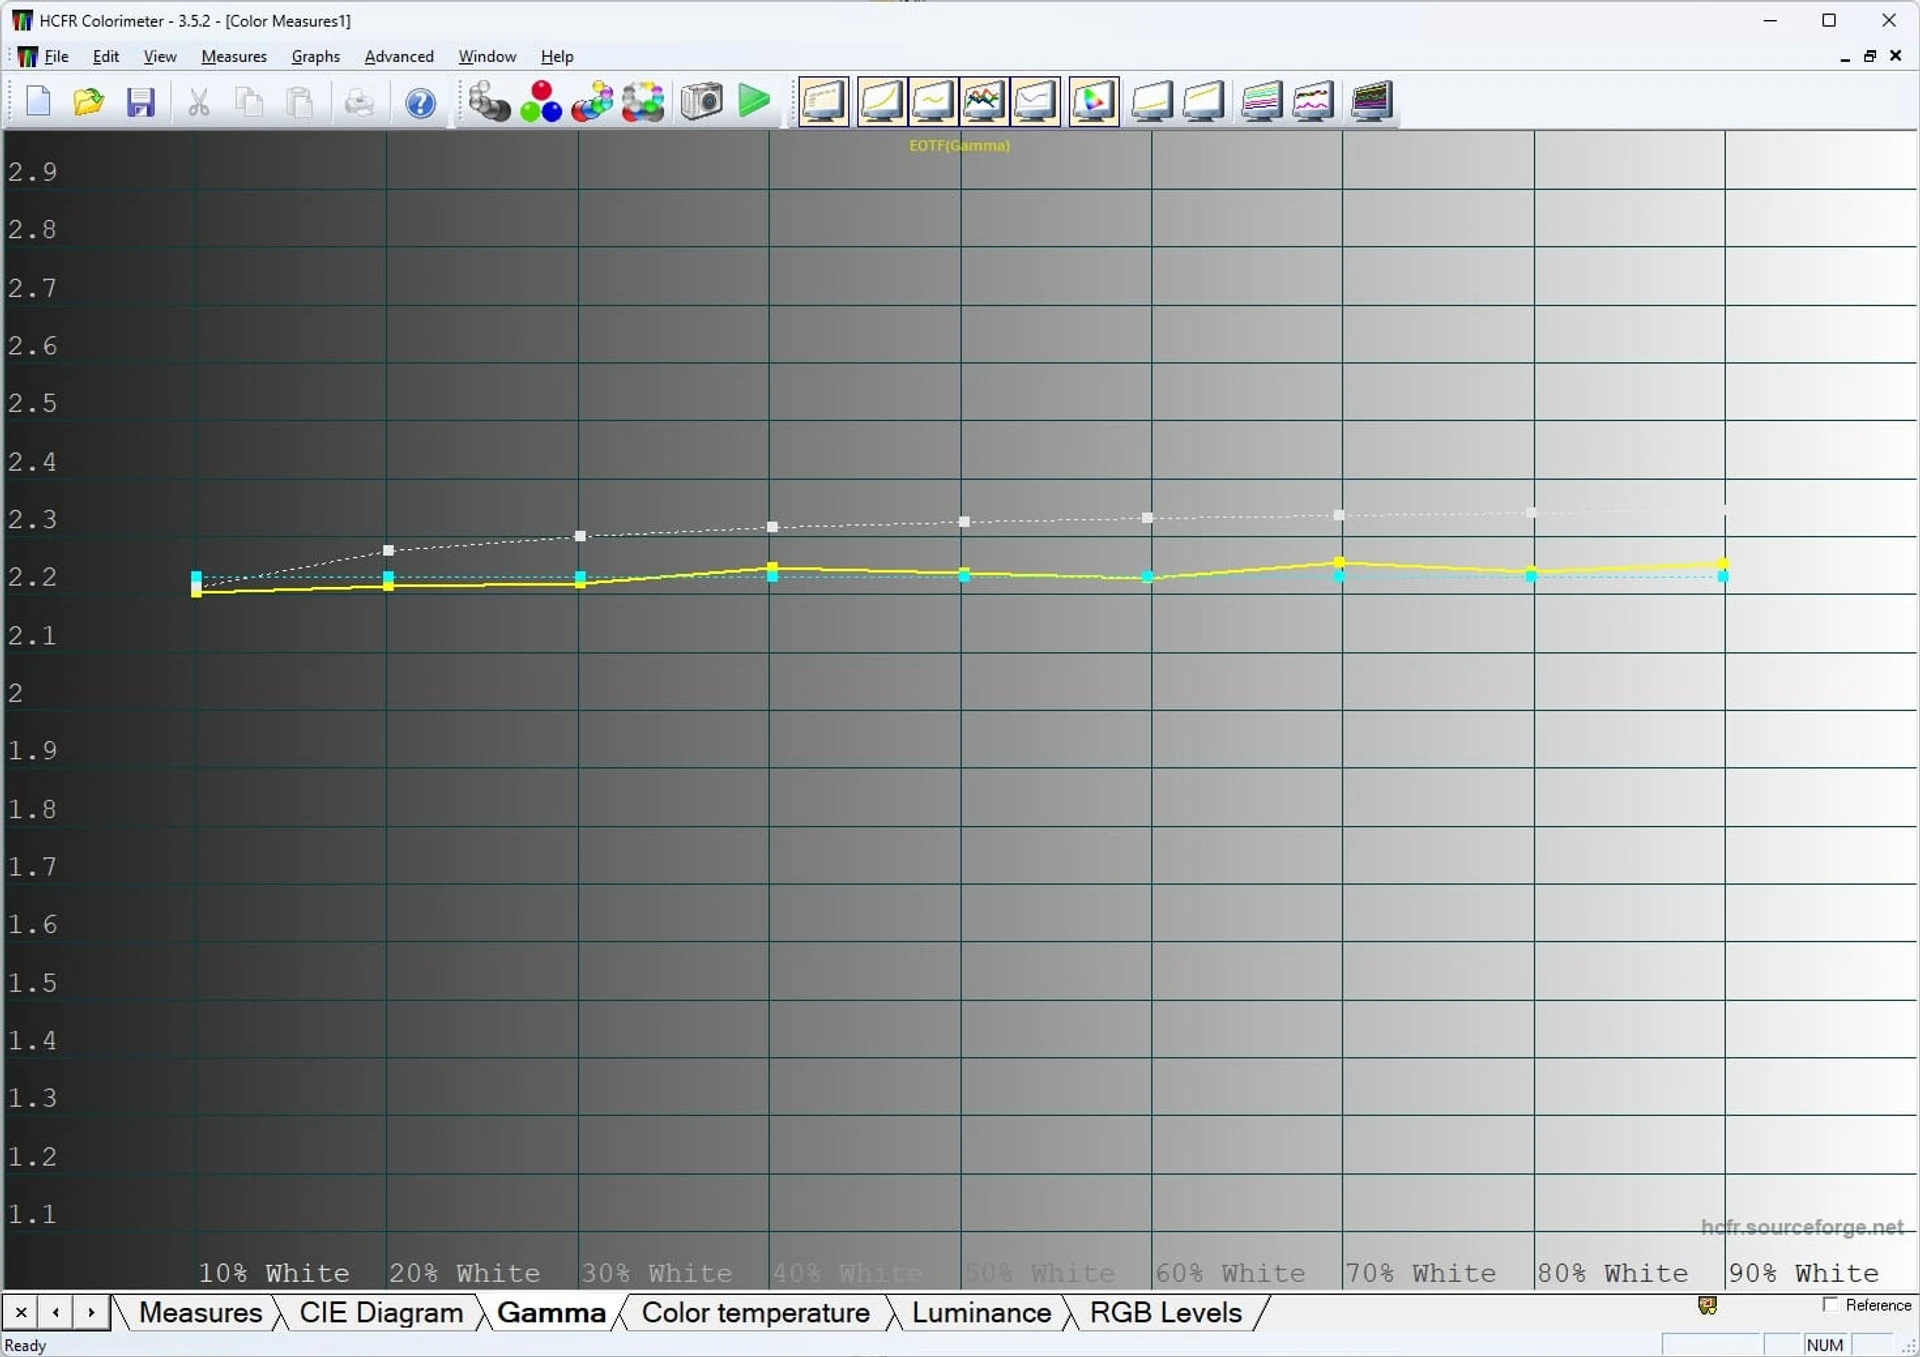Click the small badge icon beside Reference

1707,1305
